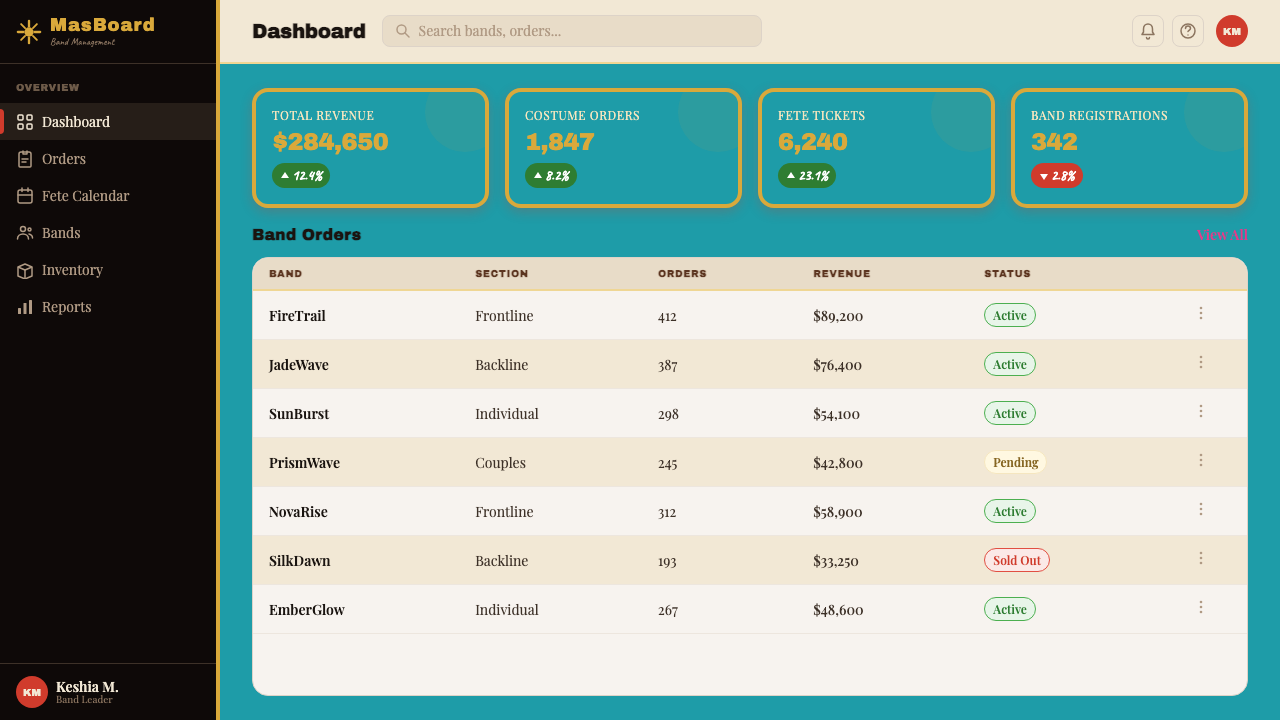Click the Pending status badge for PrismWave
The width and height of the screenshot is (1280, 720).
(x=1015, y=462)
